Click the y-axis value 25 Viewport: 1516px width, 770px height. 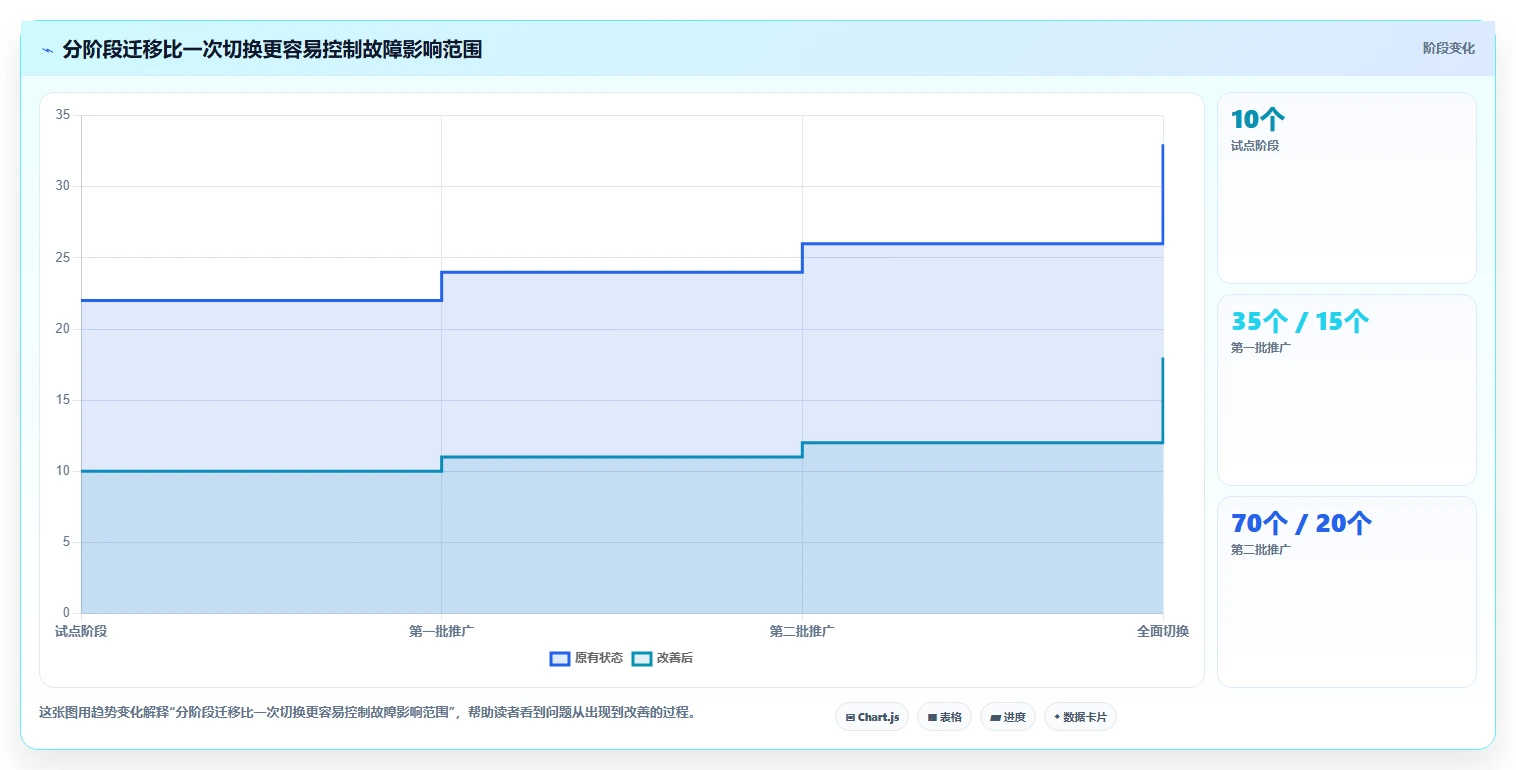point(62,257)
